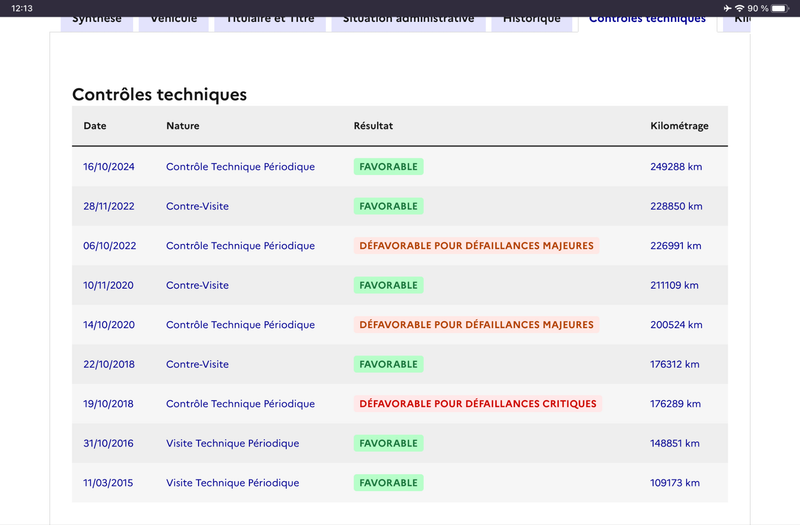Select the mileage 200524 km
This screenshot has width=800, height=525.
[x=676, y=325]
